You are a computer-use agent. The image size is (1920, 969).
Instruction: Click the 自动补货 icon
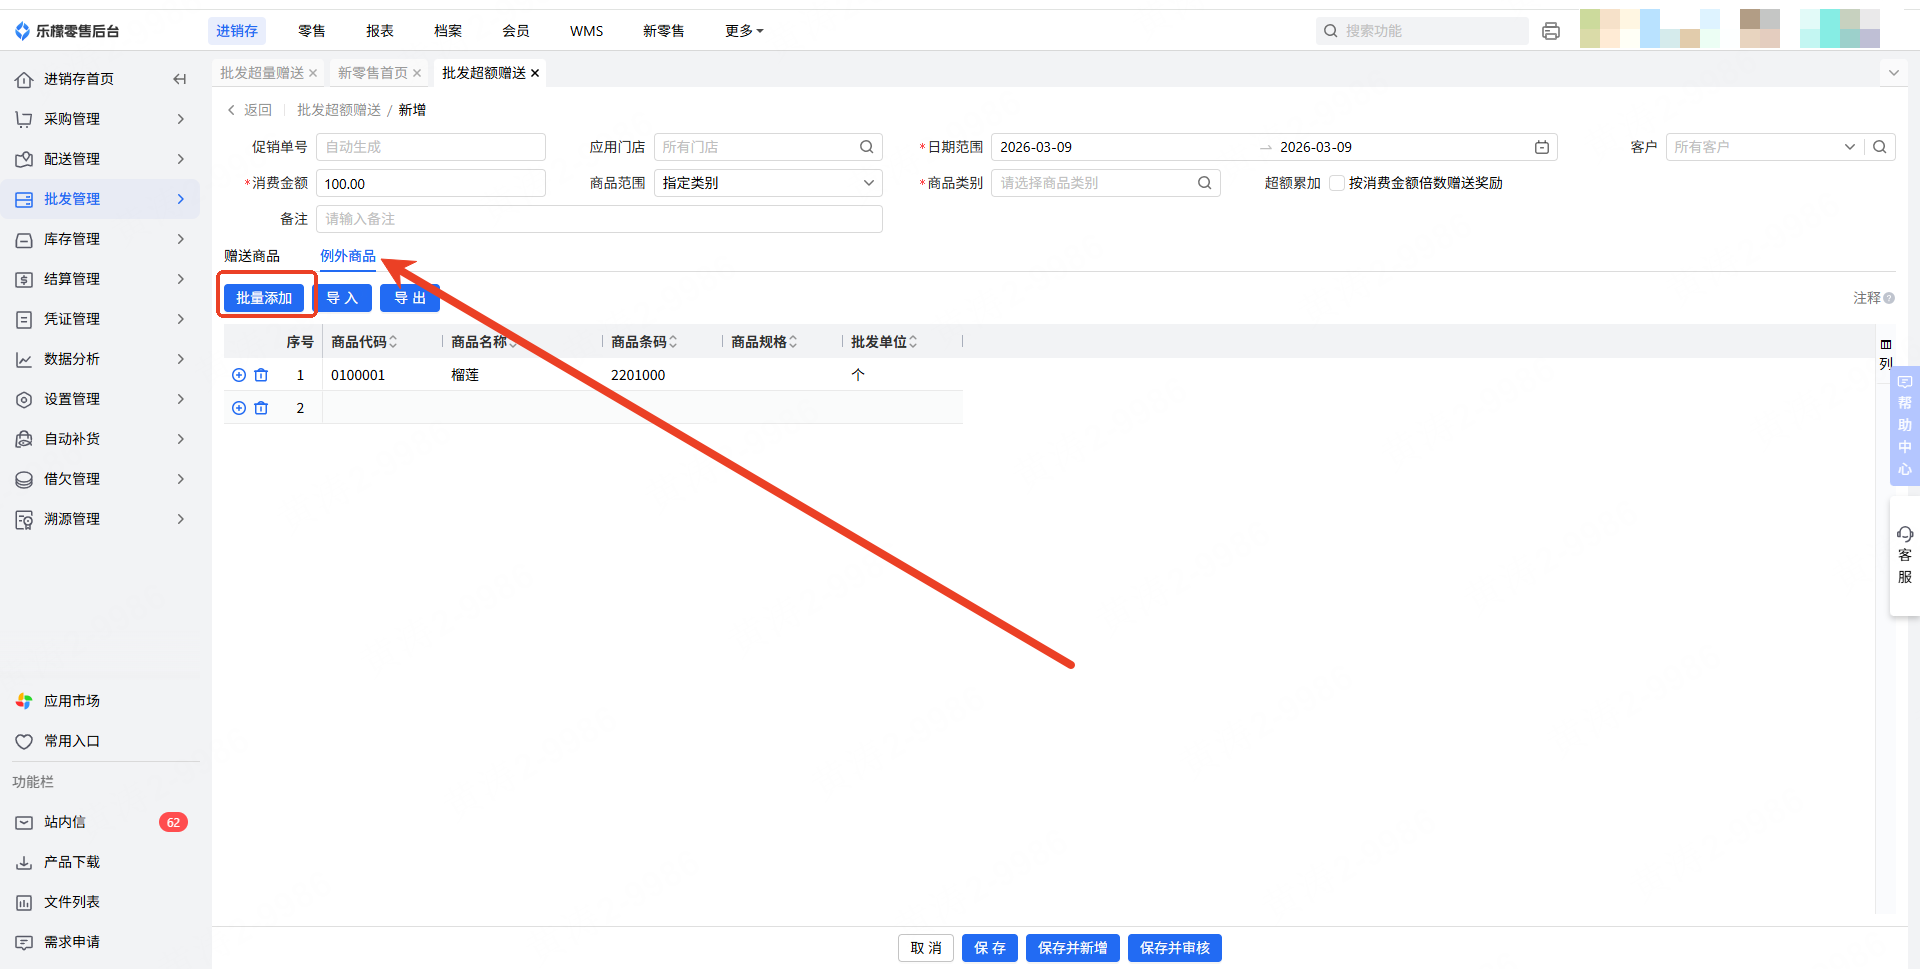pyautogui.click(x=24, y=439)
